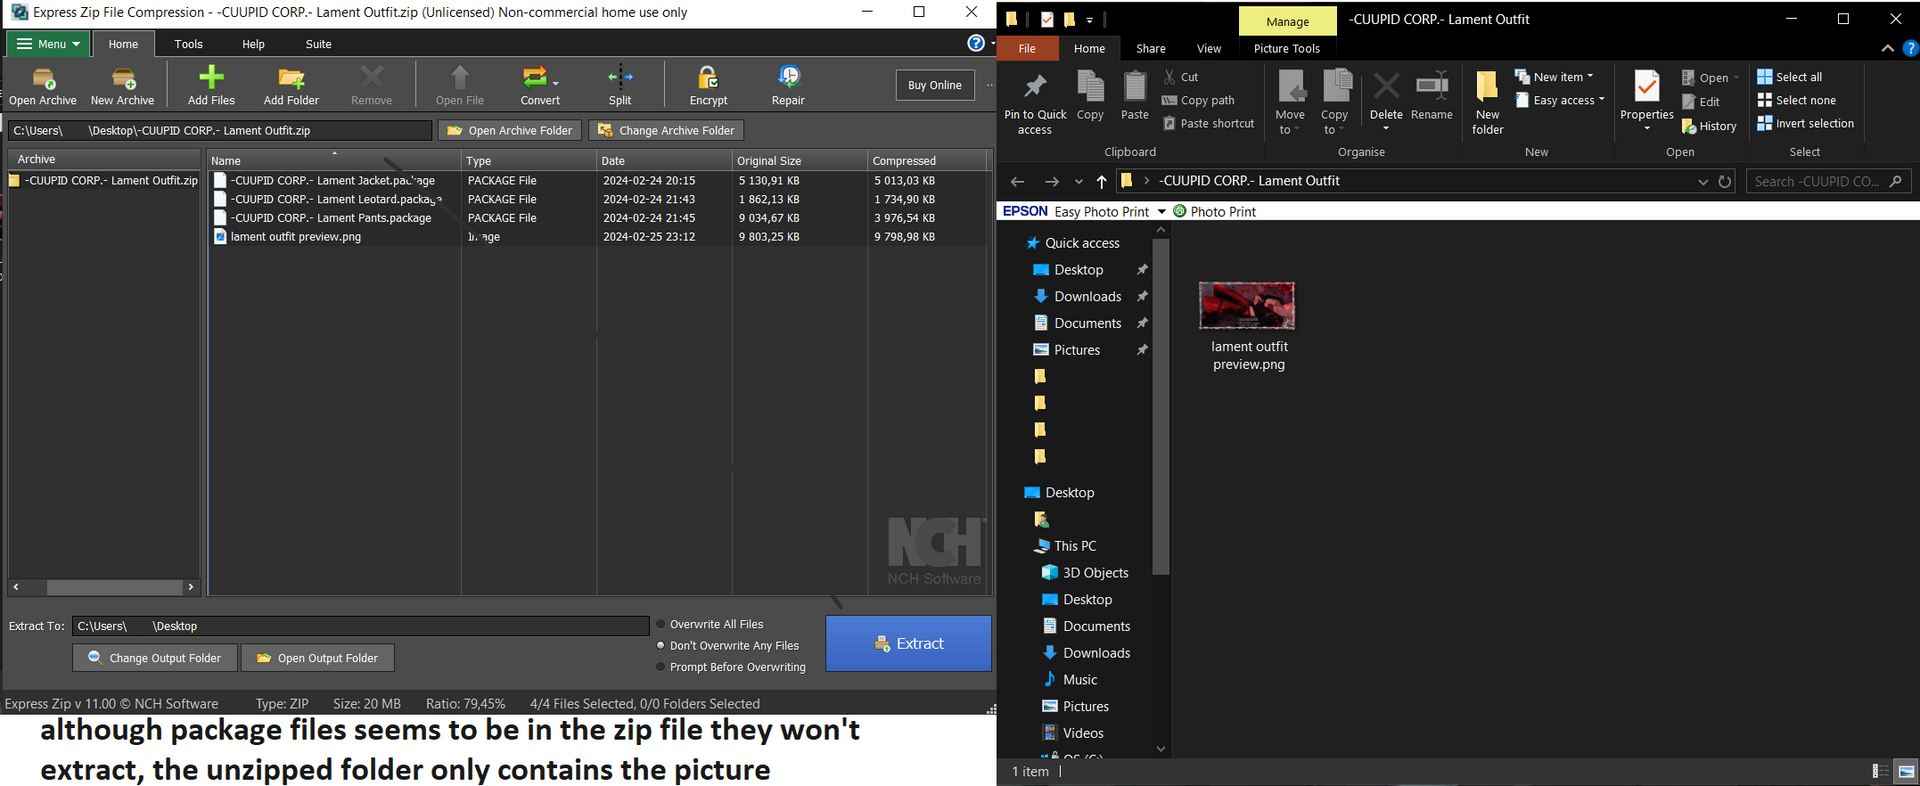Open the Easy access dropdown

[x=1560, y=100]
